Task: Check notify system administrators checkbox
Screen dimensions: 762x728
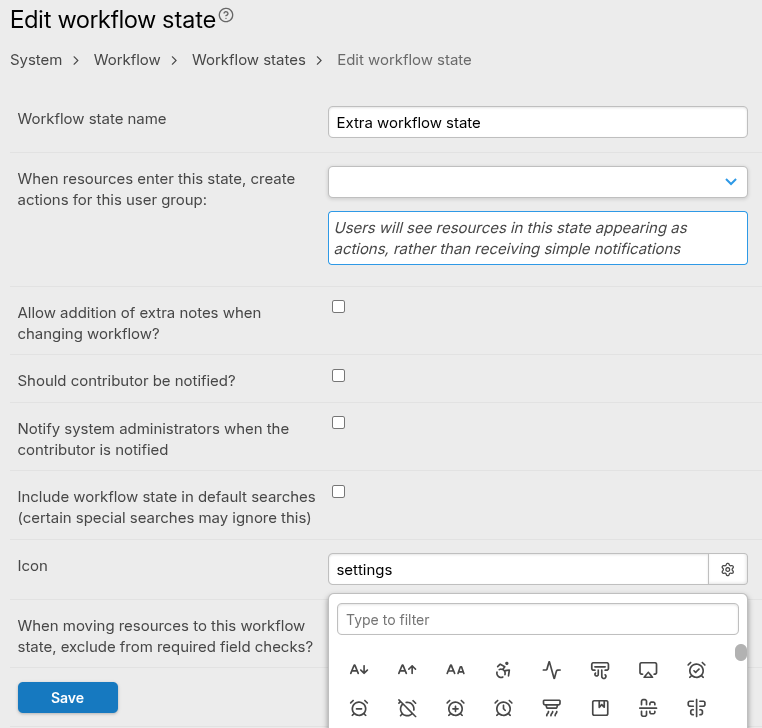Action: pos(339,423)
